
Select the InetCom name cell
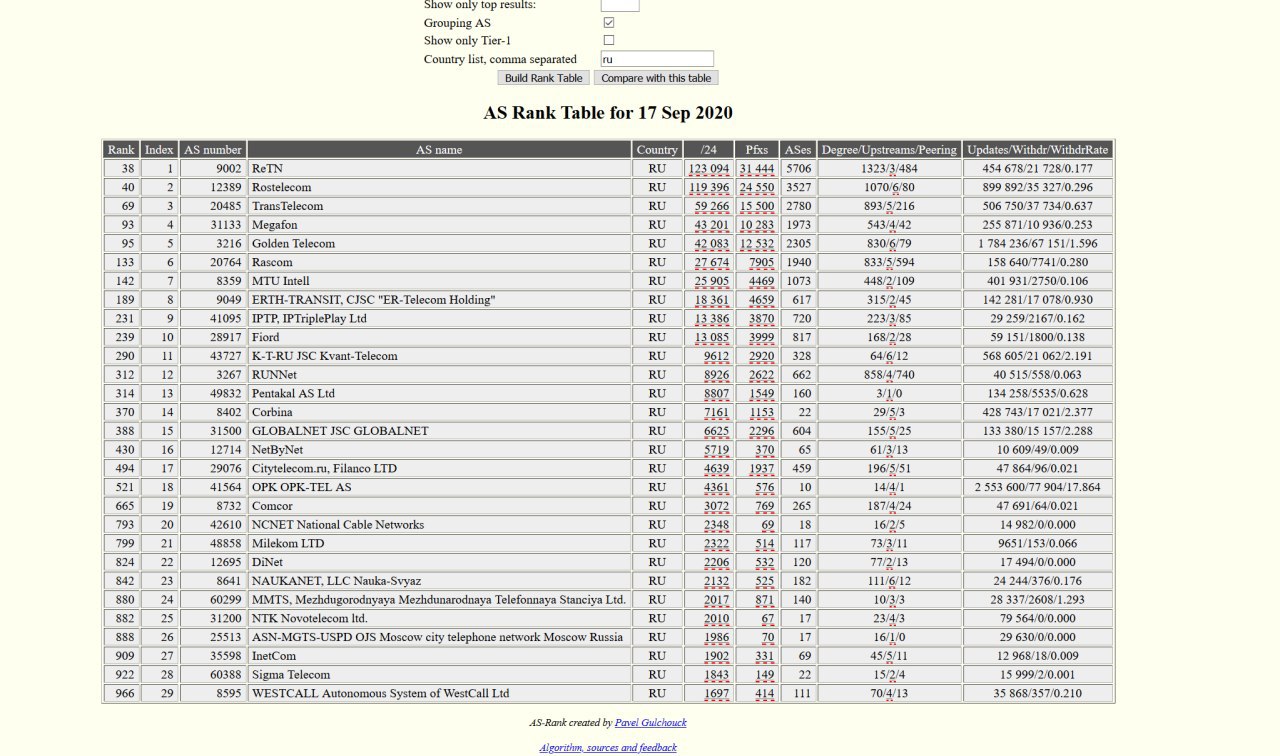click(x=440, y=656)
